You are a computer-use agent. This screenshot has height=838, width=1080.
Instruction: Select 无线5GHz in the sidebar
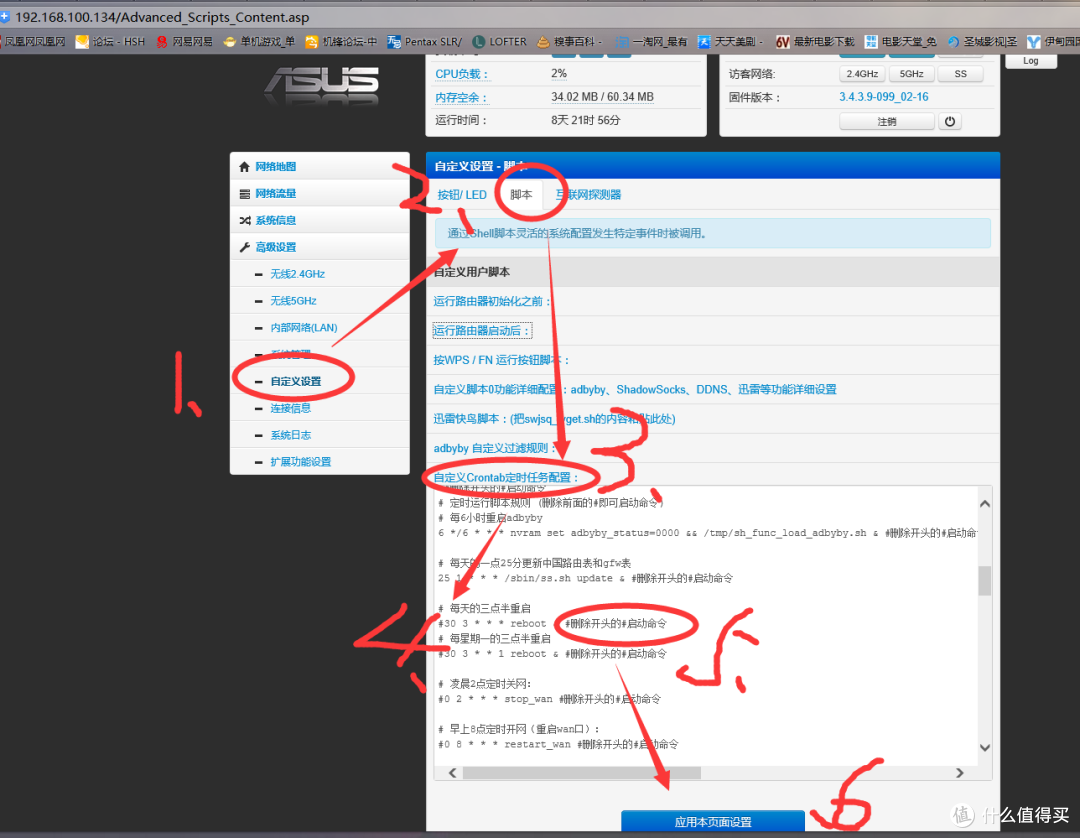click(x=293, y=301)
